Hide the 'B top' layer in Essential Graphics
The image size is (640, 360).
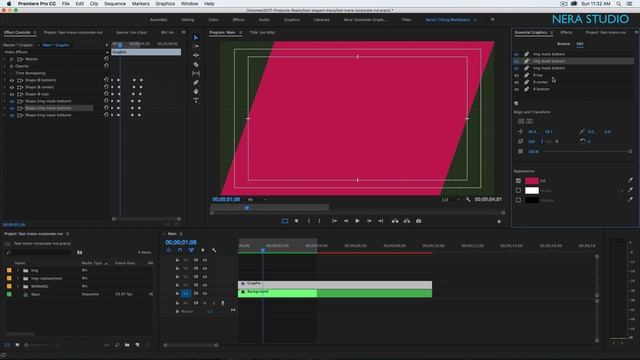click(x=517, y=75)
